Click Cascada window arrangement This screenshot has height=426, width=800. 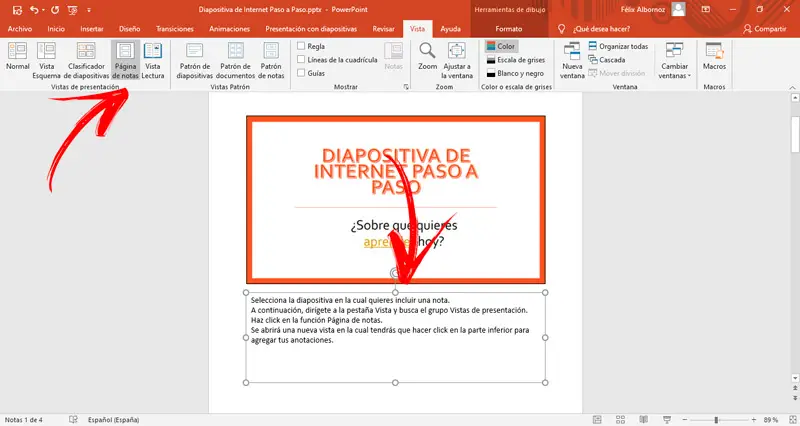607,60
